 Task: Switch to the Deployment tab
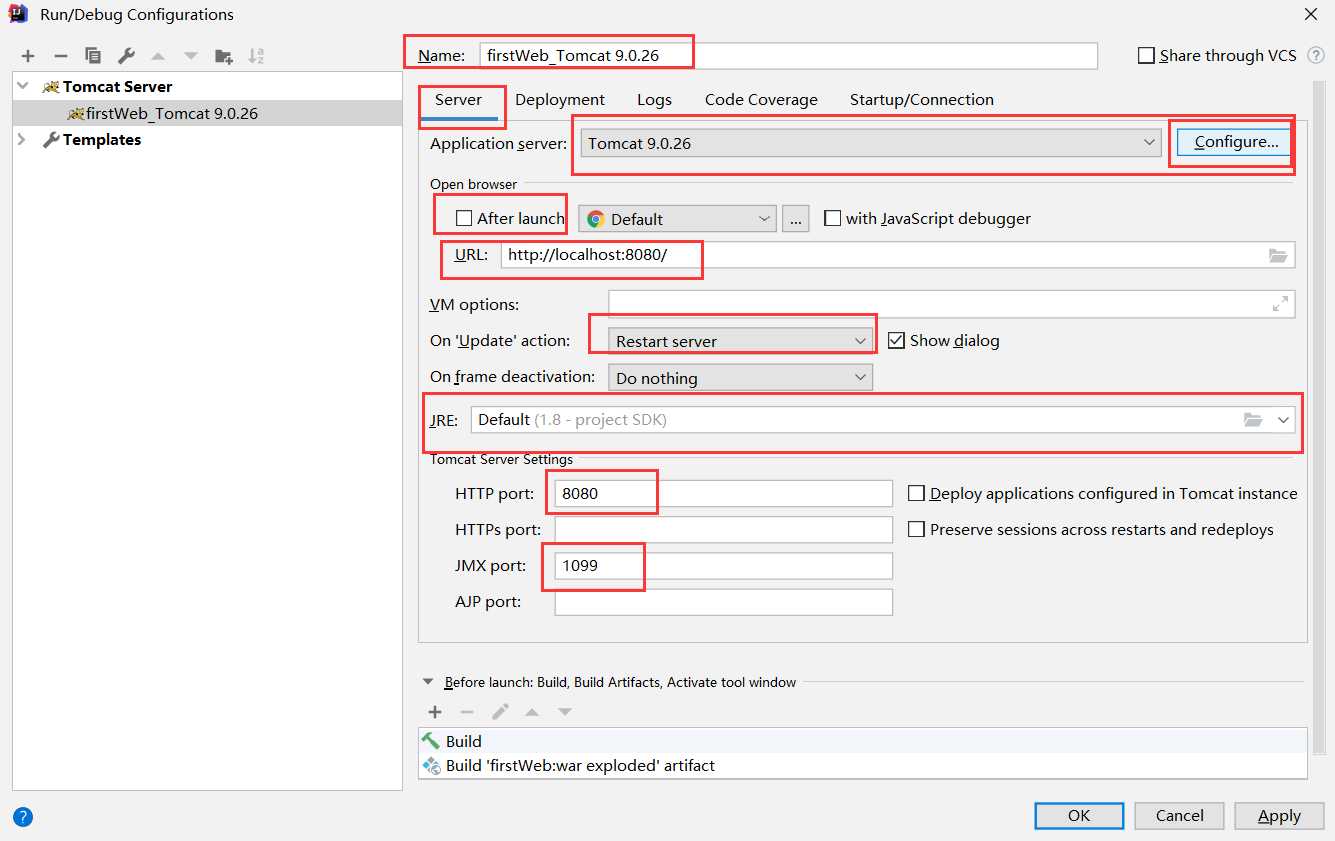[560, 100]
